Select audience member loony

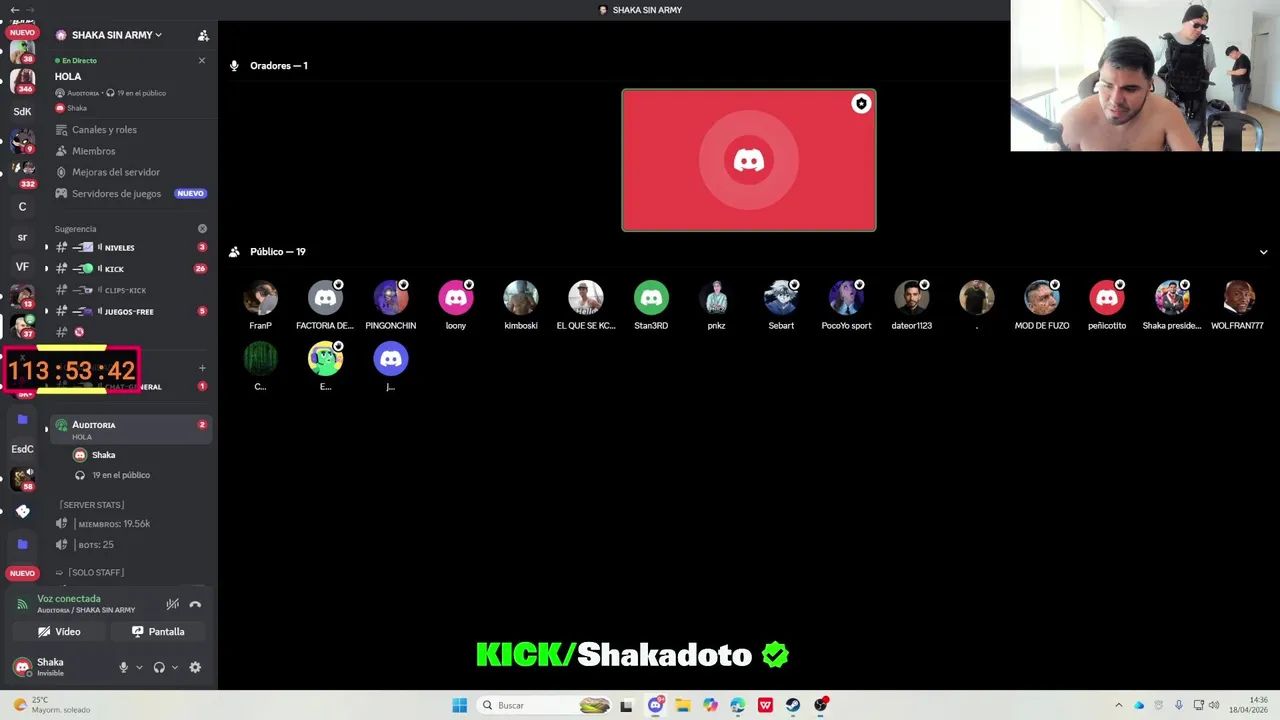coord(456,305)
